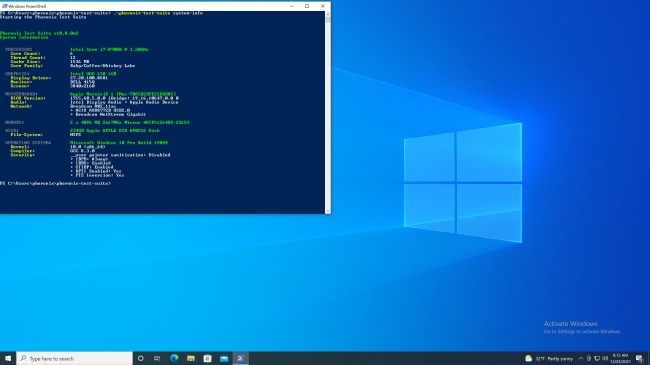
Task: Click the green 'System Information' heading
Action: (x=24, y=37)
